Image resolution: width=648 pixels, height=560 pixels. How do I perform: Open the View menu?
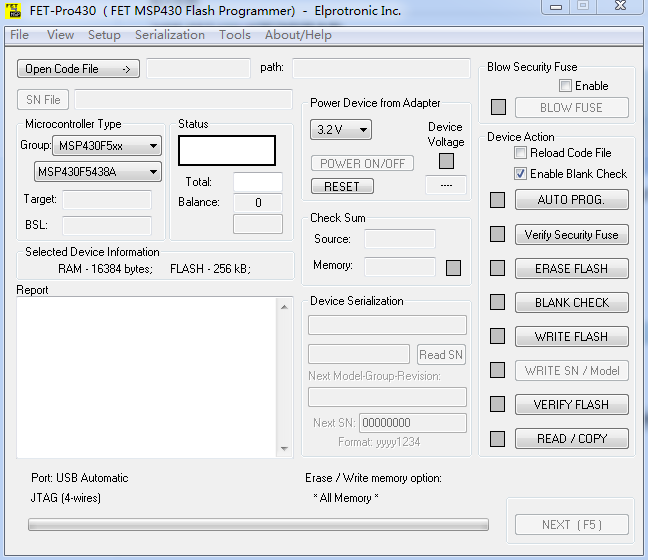(60, 35)
